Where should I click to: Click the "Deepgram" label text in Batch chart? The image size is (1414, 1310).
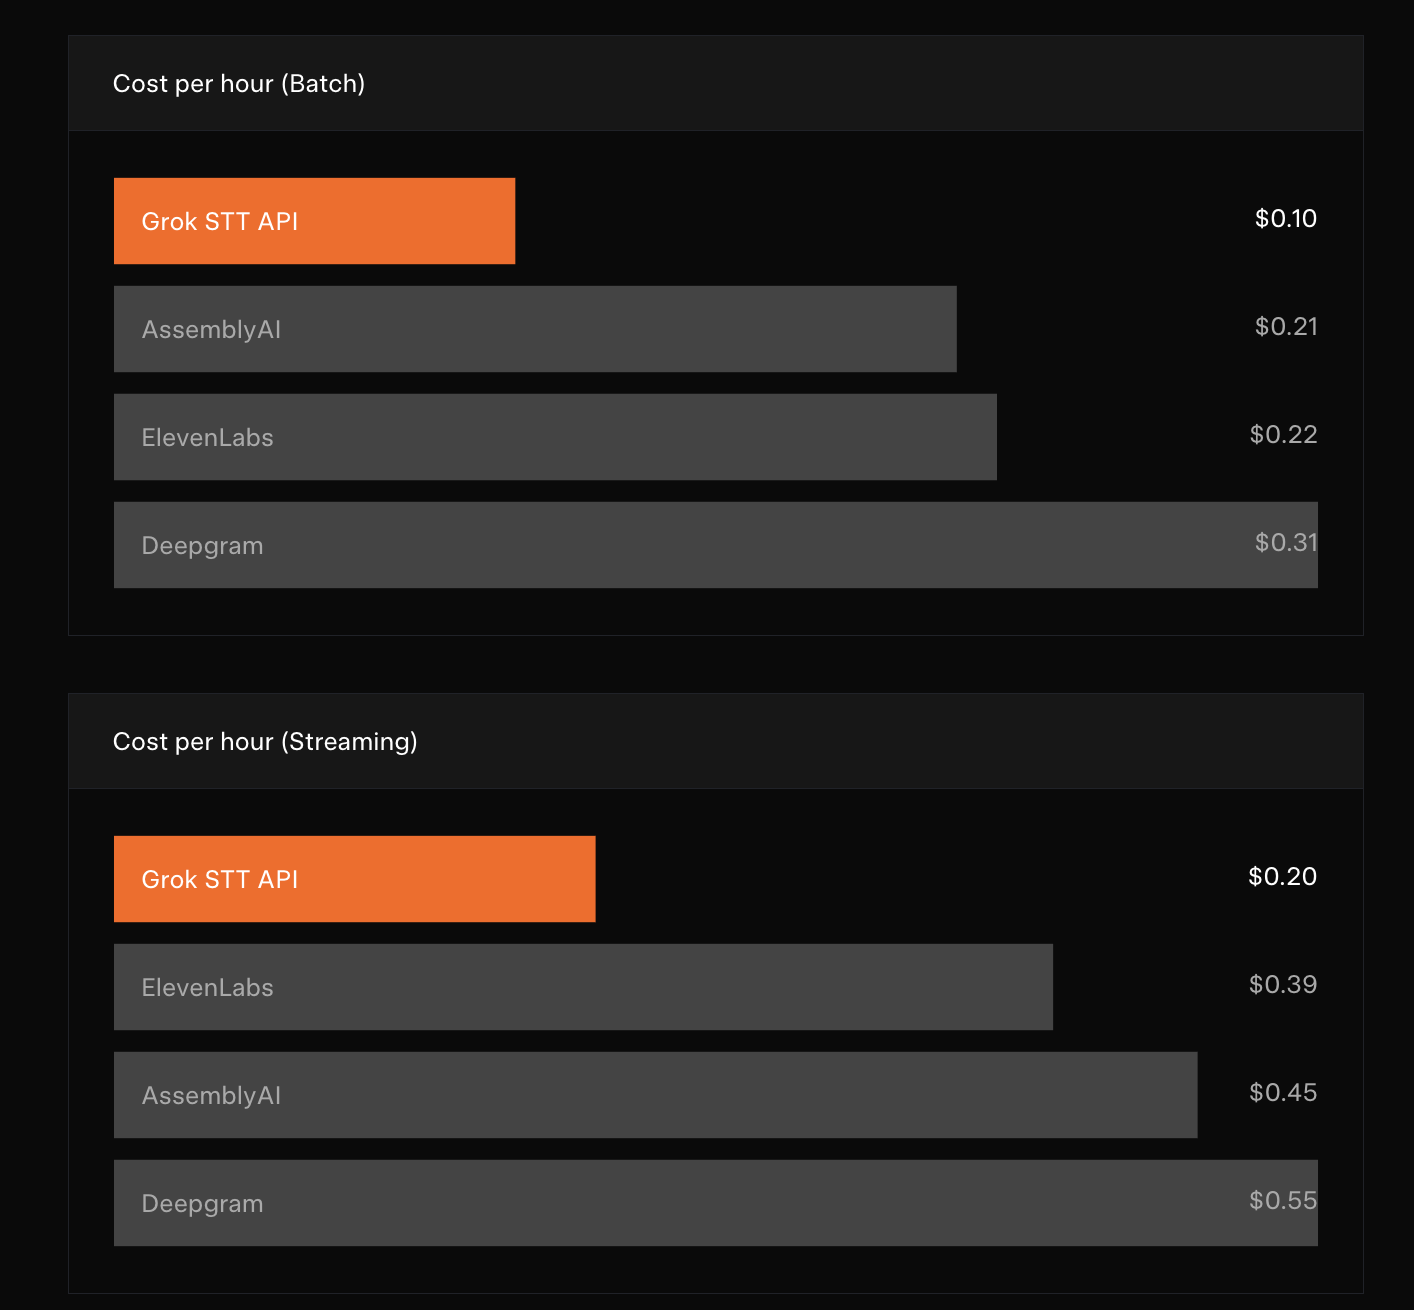(x=203, y=546)
